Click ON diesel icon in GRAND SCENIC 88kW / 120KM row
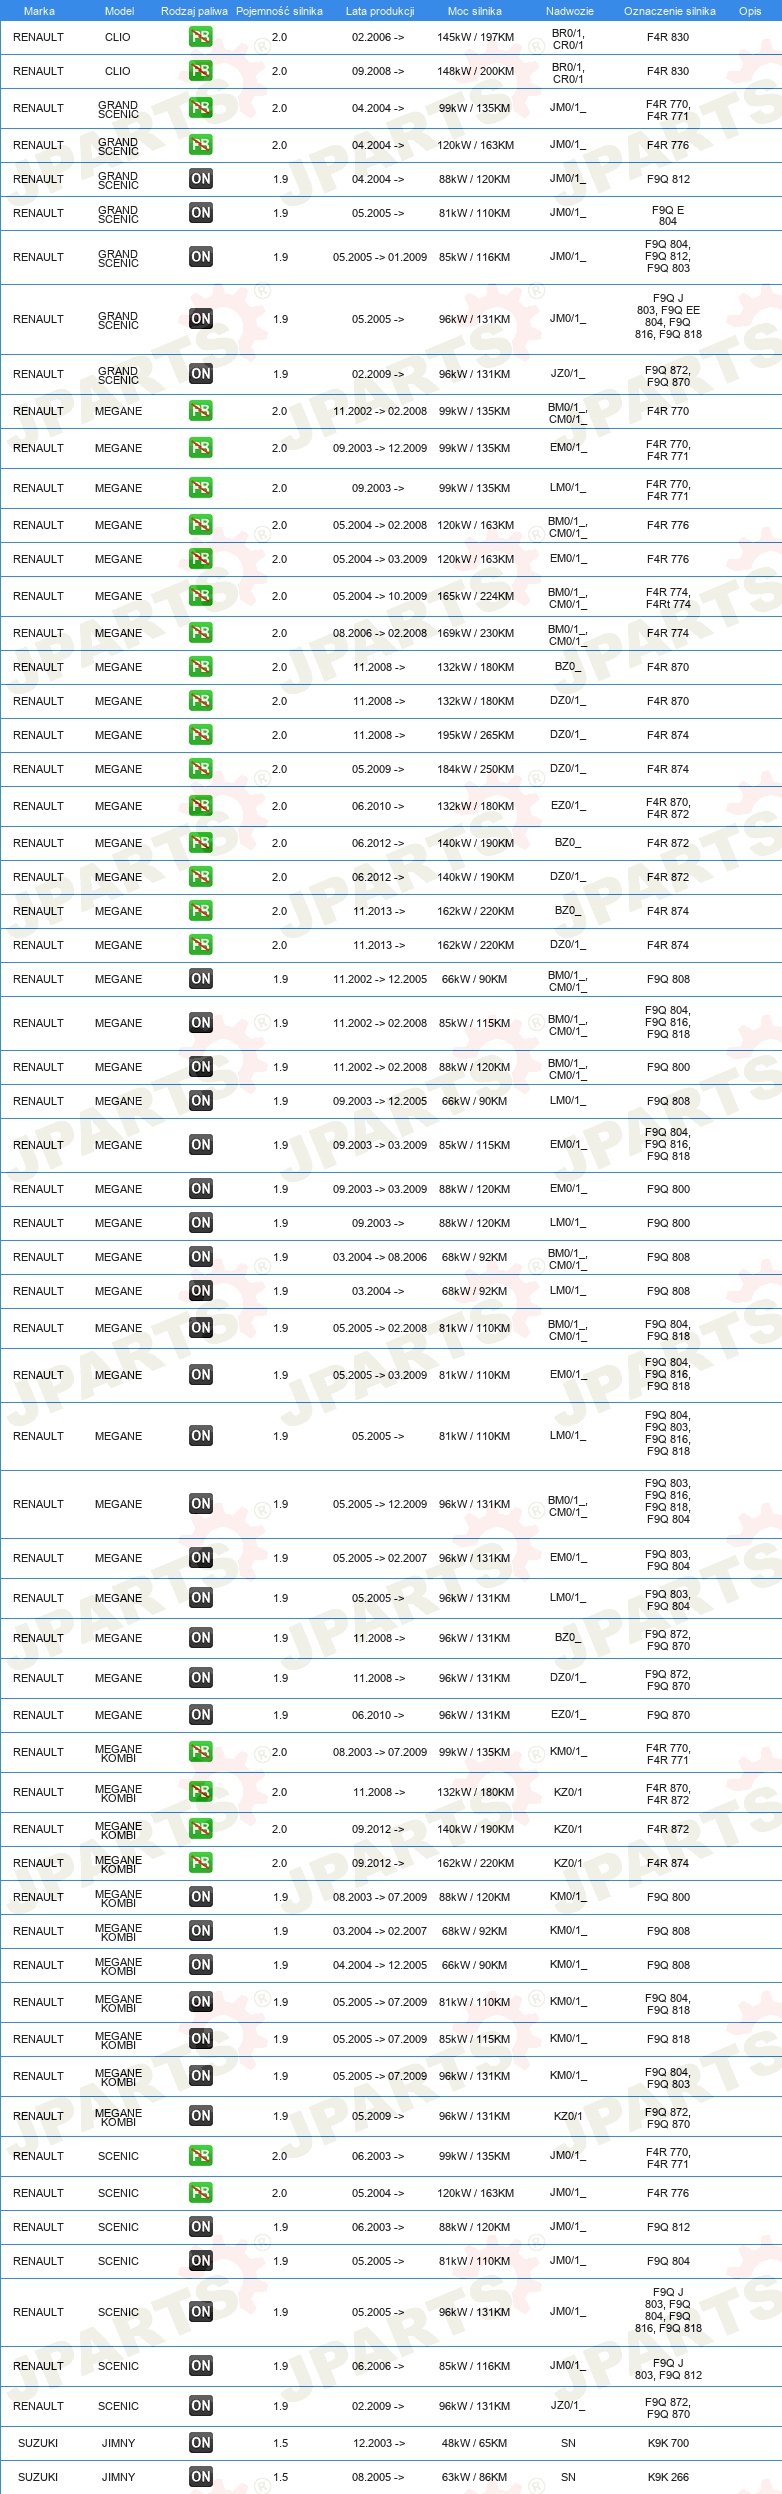Image resolution: width=782 pixels, height=2494 pixels. tap(201, 179)
